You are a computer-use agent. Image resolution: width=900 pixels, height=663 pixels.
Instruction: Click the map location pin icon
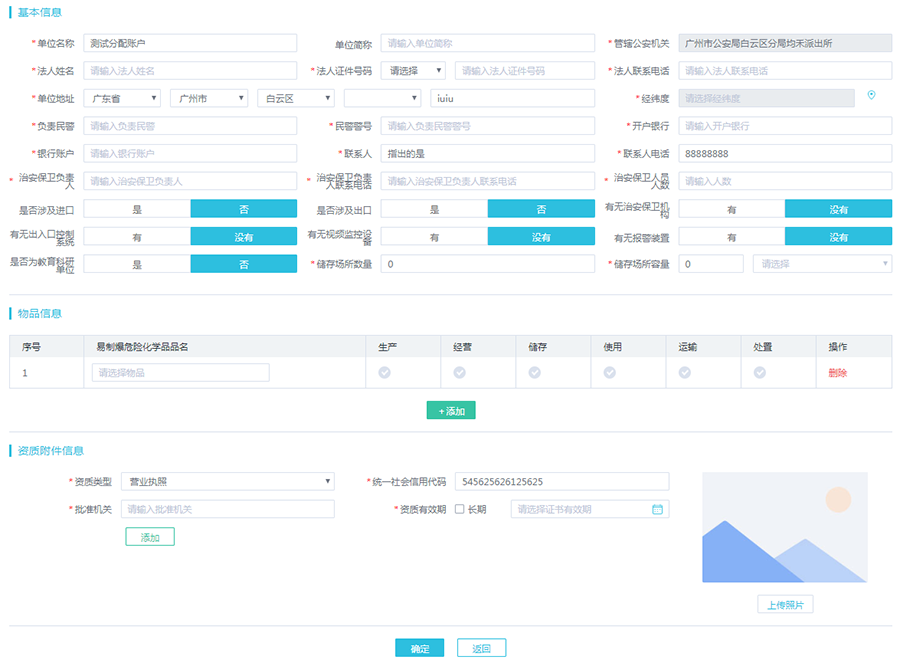pos(871,96)
